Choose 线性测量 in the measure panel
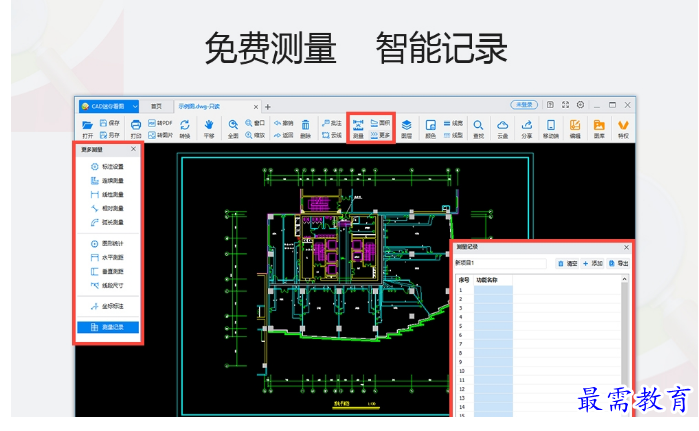699x431 pixels. [107, 194]
